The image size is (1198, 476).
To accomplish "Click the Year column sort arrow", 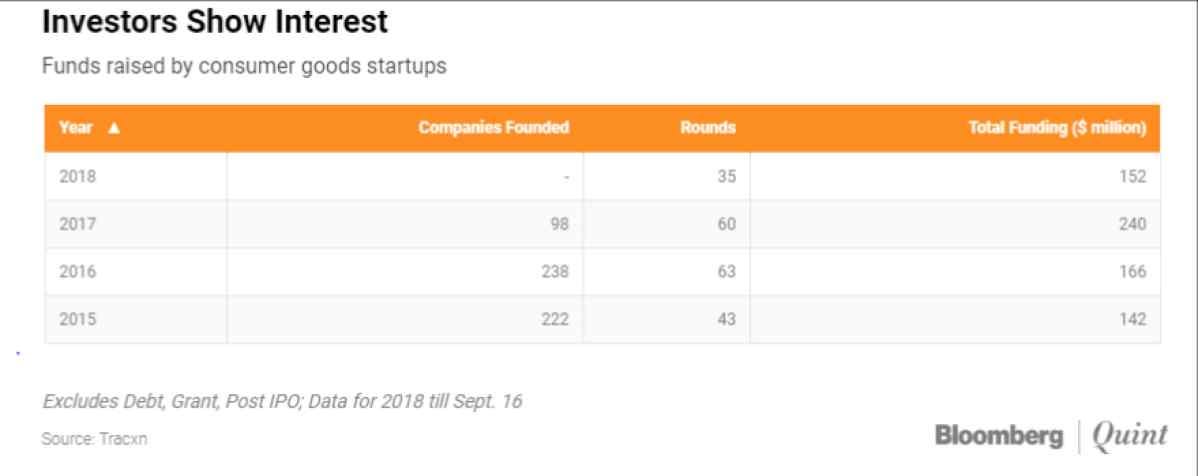I will tap(114, 128).
